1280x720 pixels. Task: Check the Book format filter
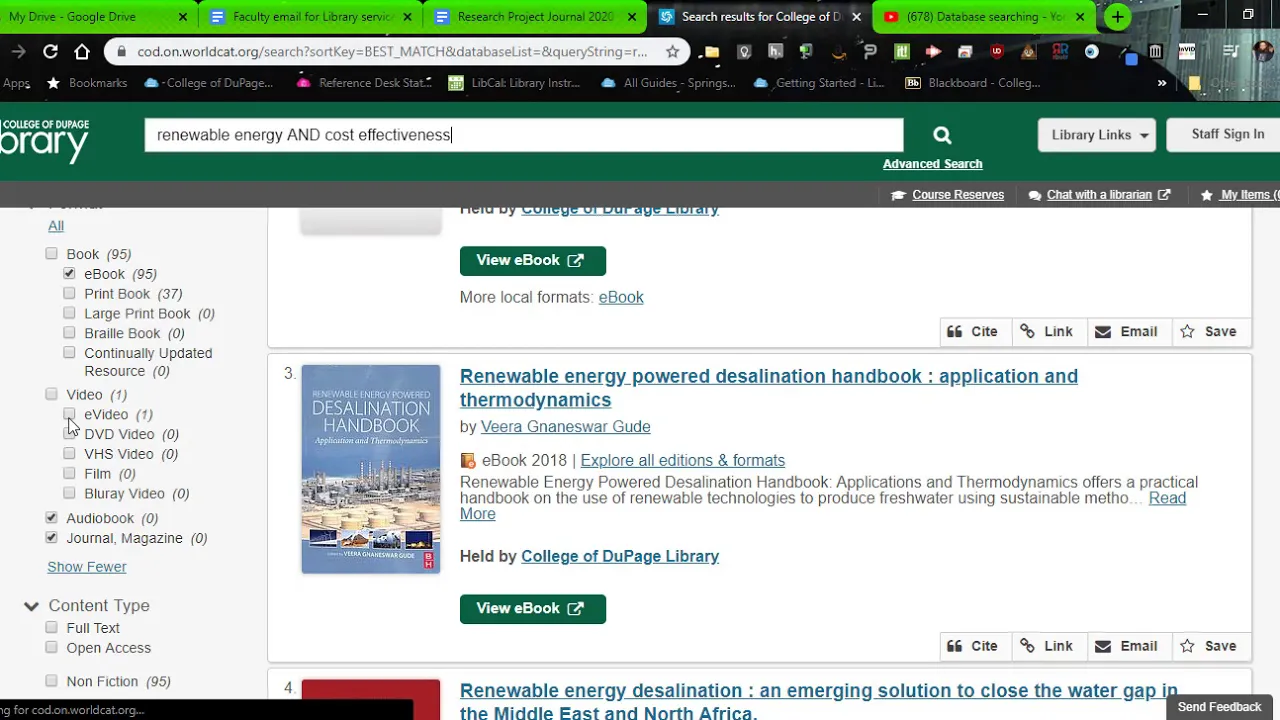coord(51,253)
